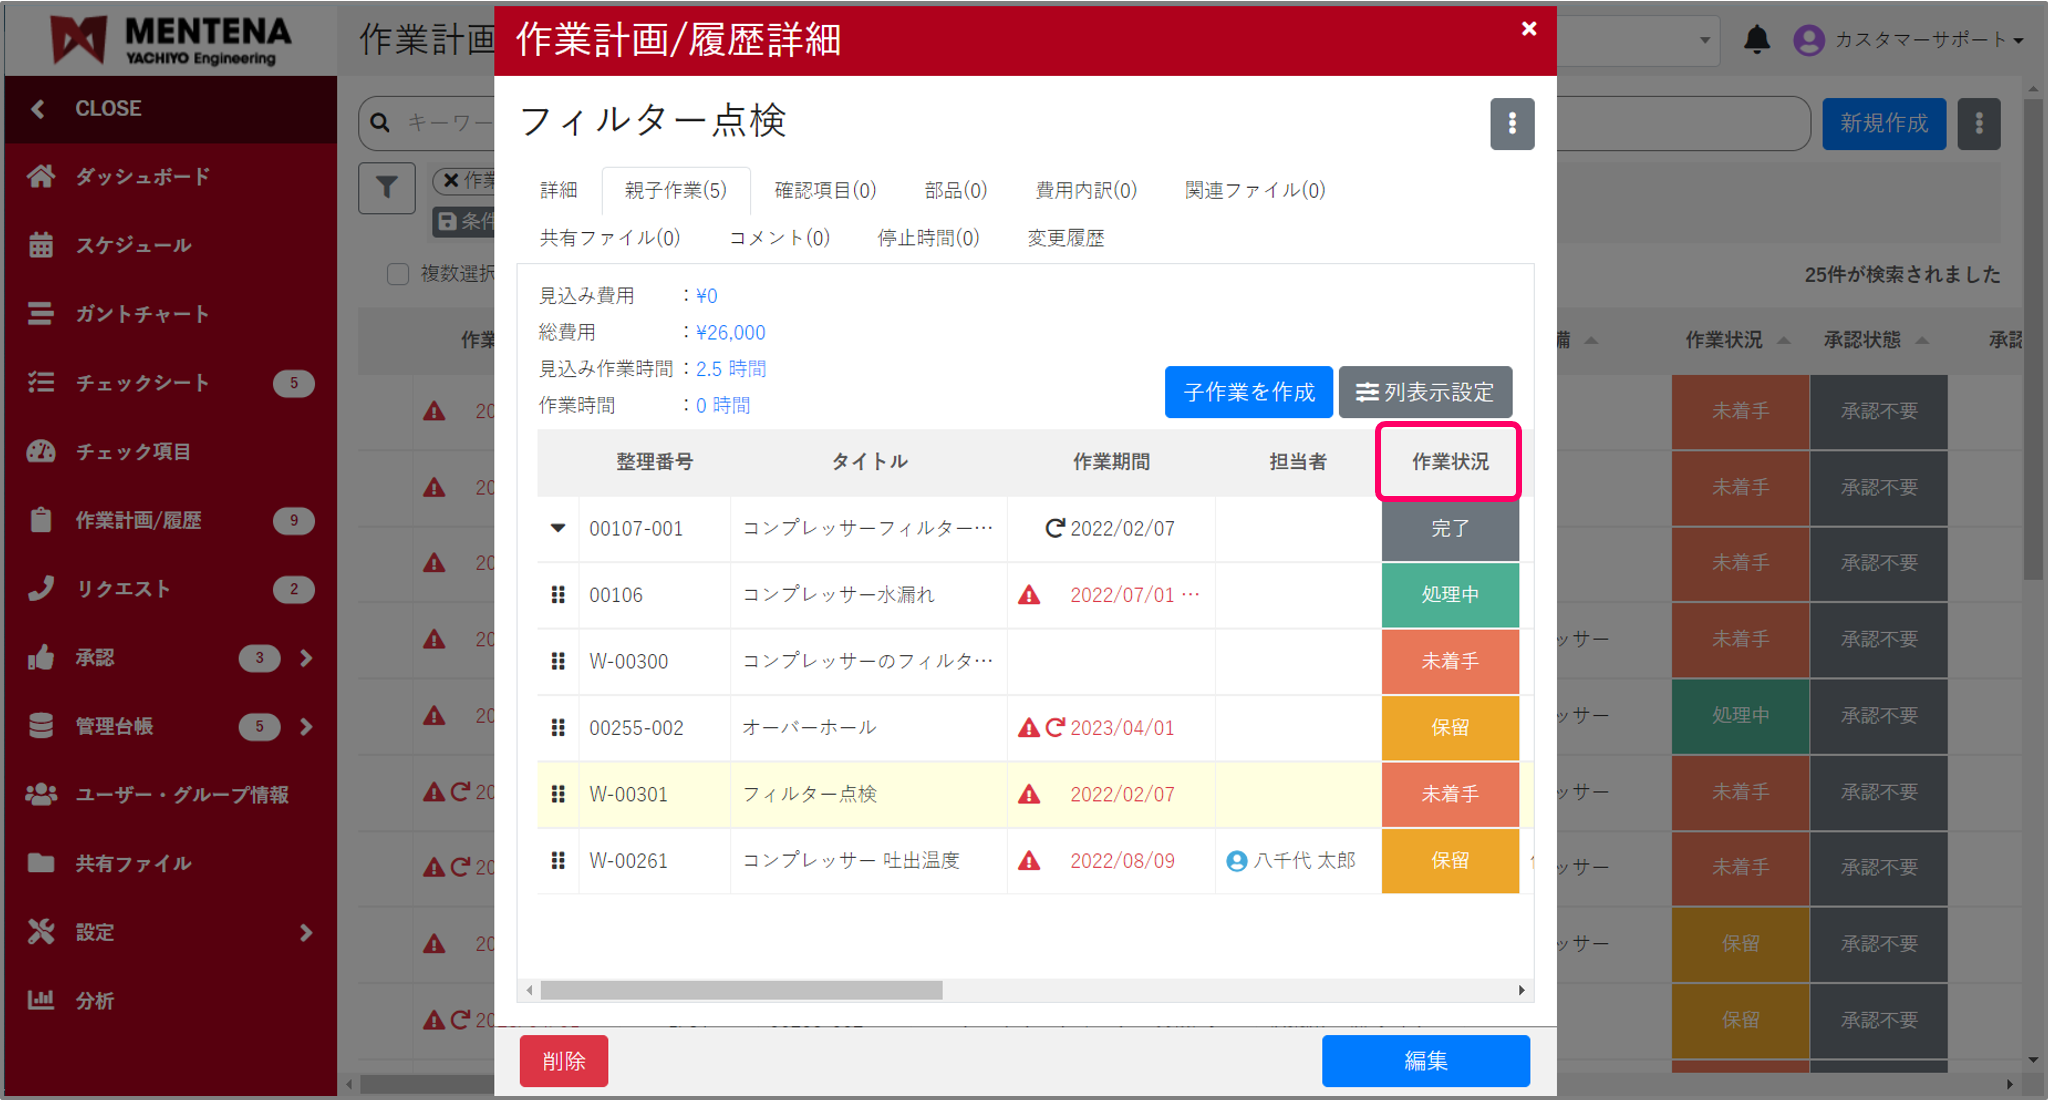This screenshot has height=1101, width=2048.
Task: Open the ¥26,000 total cost link
Action: [731, 332]
